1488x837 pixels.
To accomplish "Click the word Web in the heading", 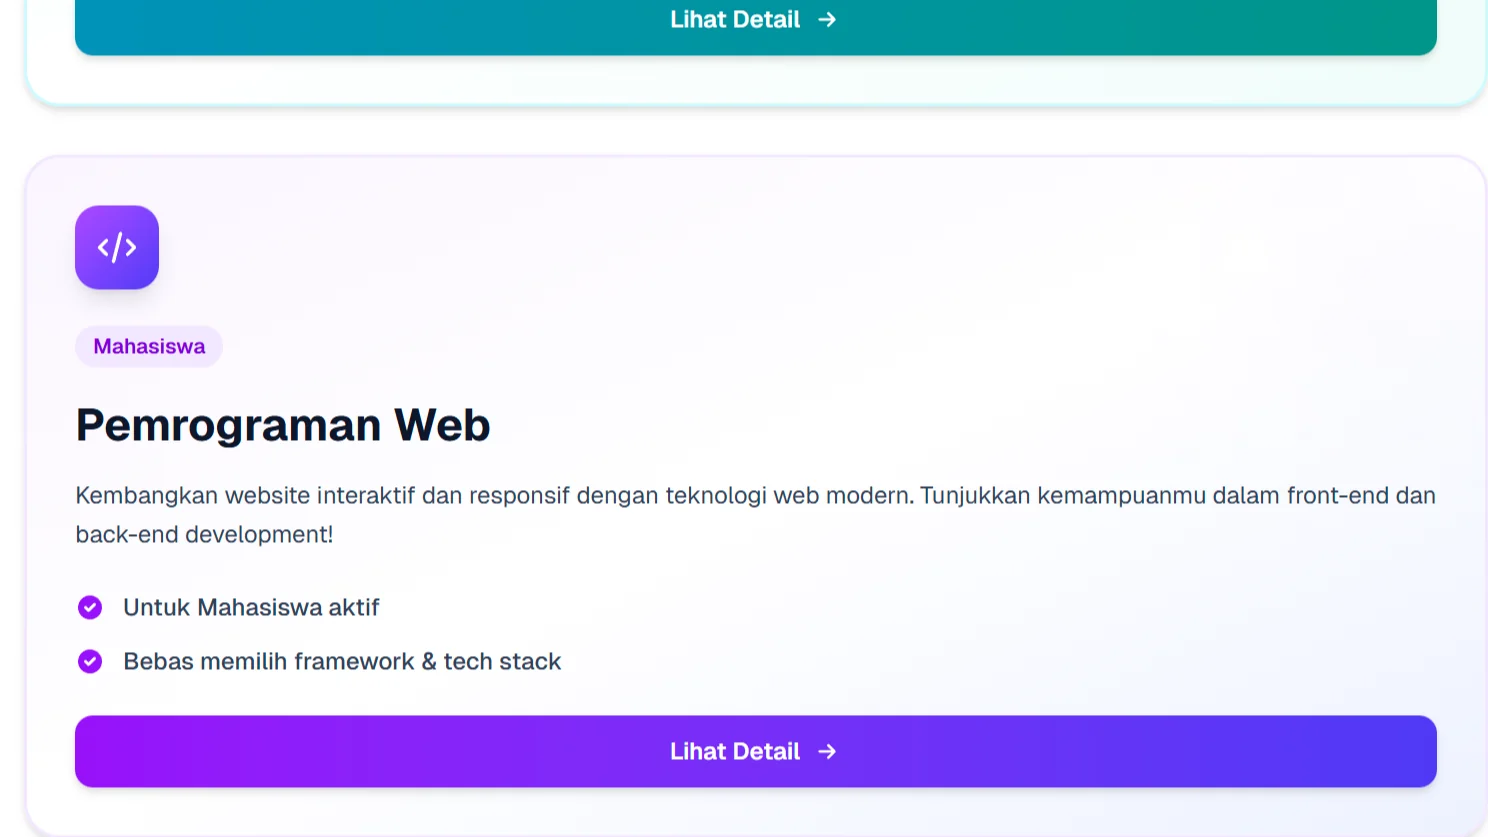I will tap(441, 425).
